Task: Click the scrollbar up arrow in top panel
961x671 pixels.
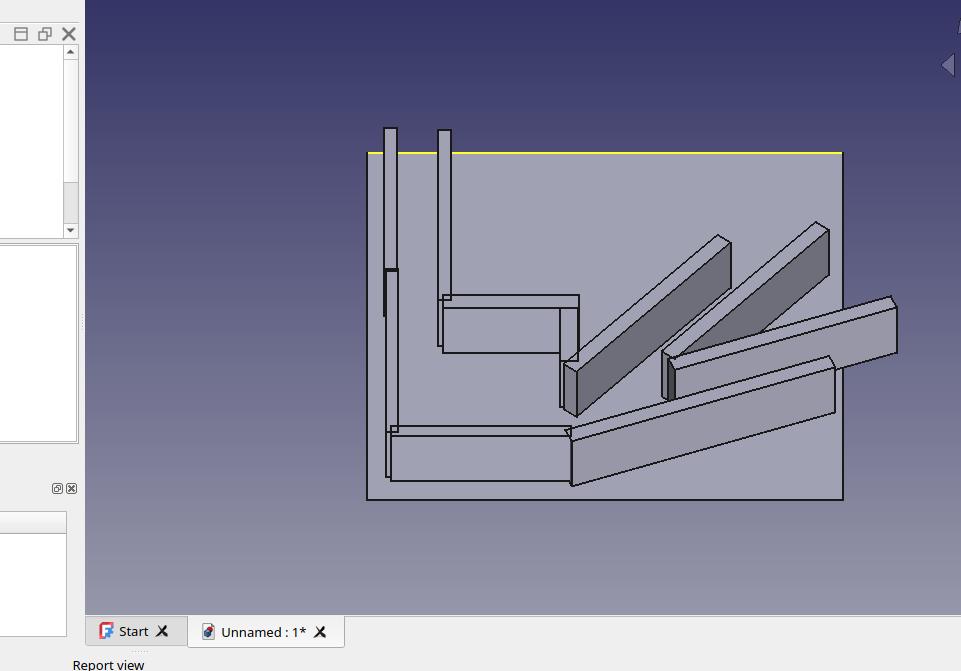Action: click(70, 52)
